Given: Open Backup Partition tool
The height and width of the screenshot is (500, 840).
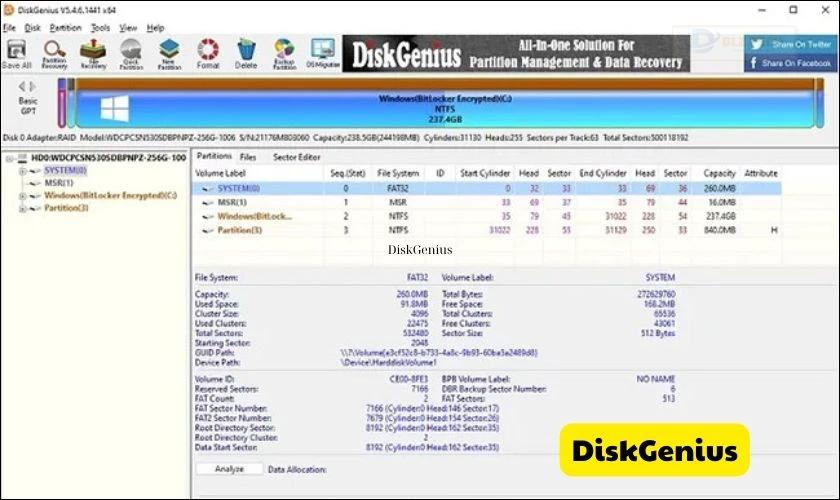Looking at the screenshot, I should (284, 54).
